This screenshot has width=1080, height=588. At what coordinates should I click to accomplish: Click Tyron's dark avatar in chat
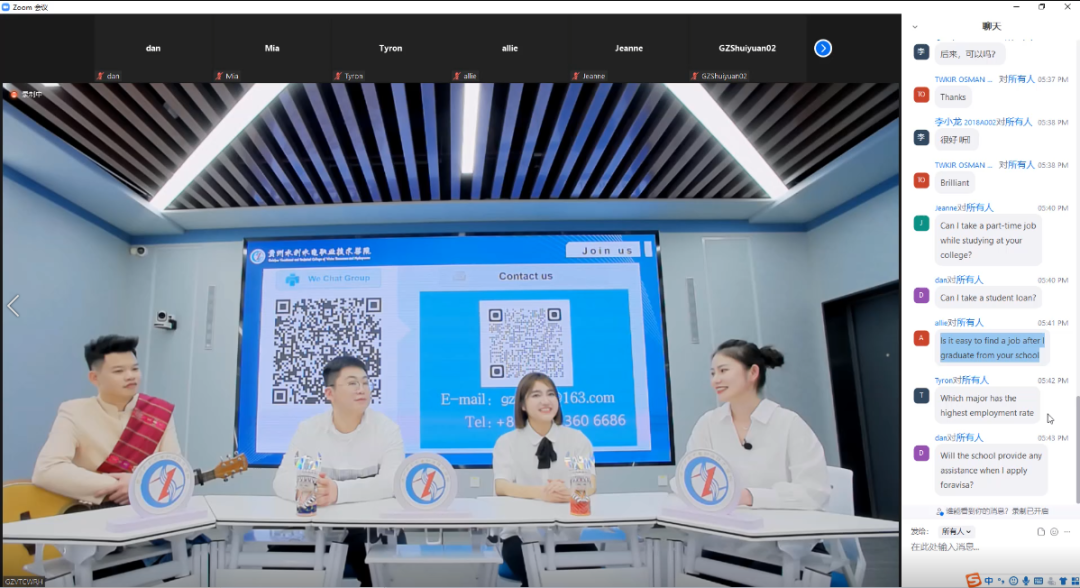pyautogui.click(x=921, y=395)
